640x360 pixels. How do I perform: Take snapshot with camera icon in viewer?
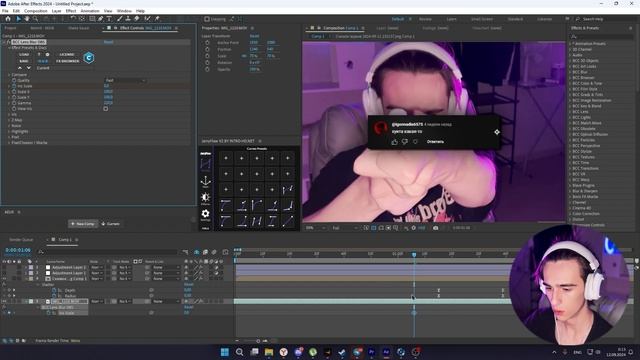pyautogui.click(x=436, y=228)
